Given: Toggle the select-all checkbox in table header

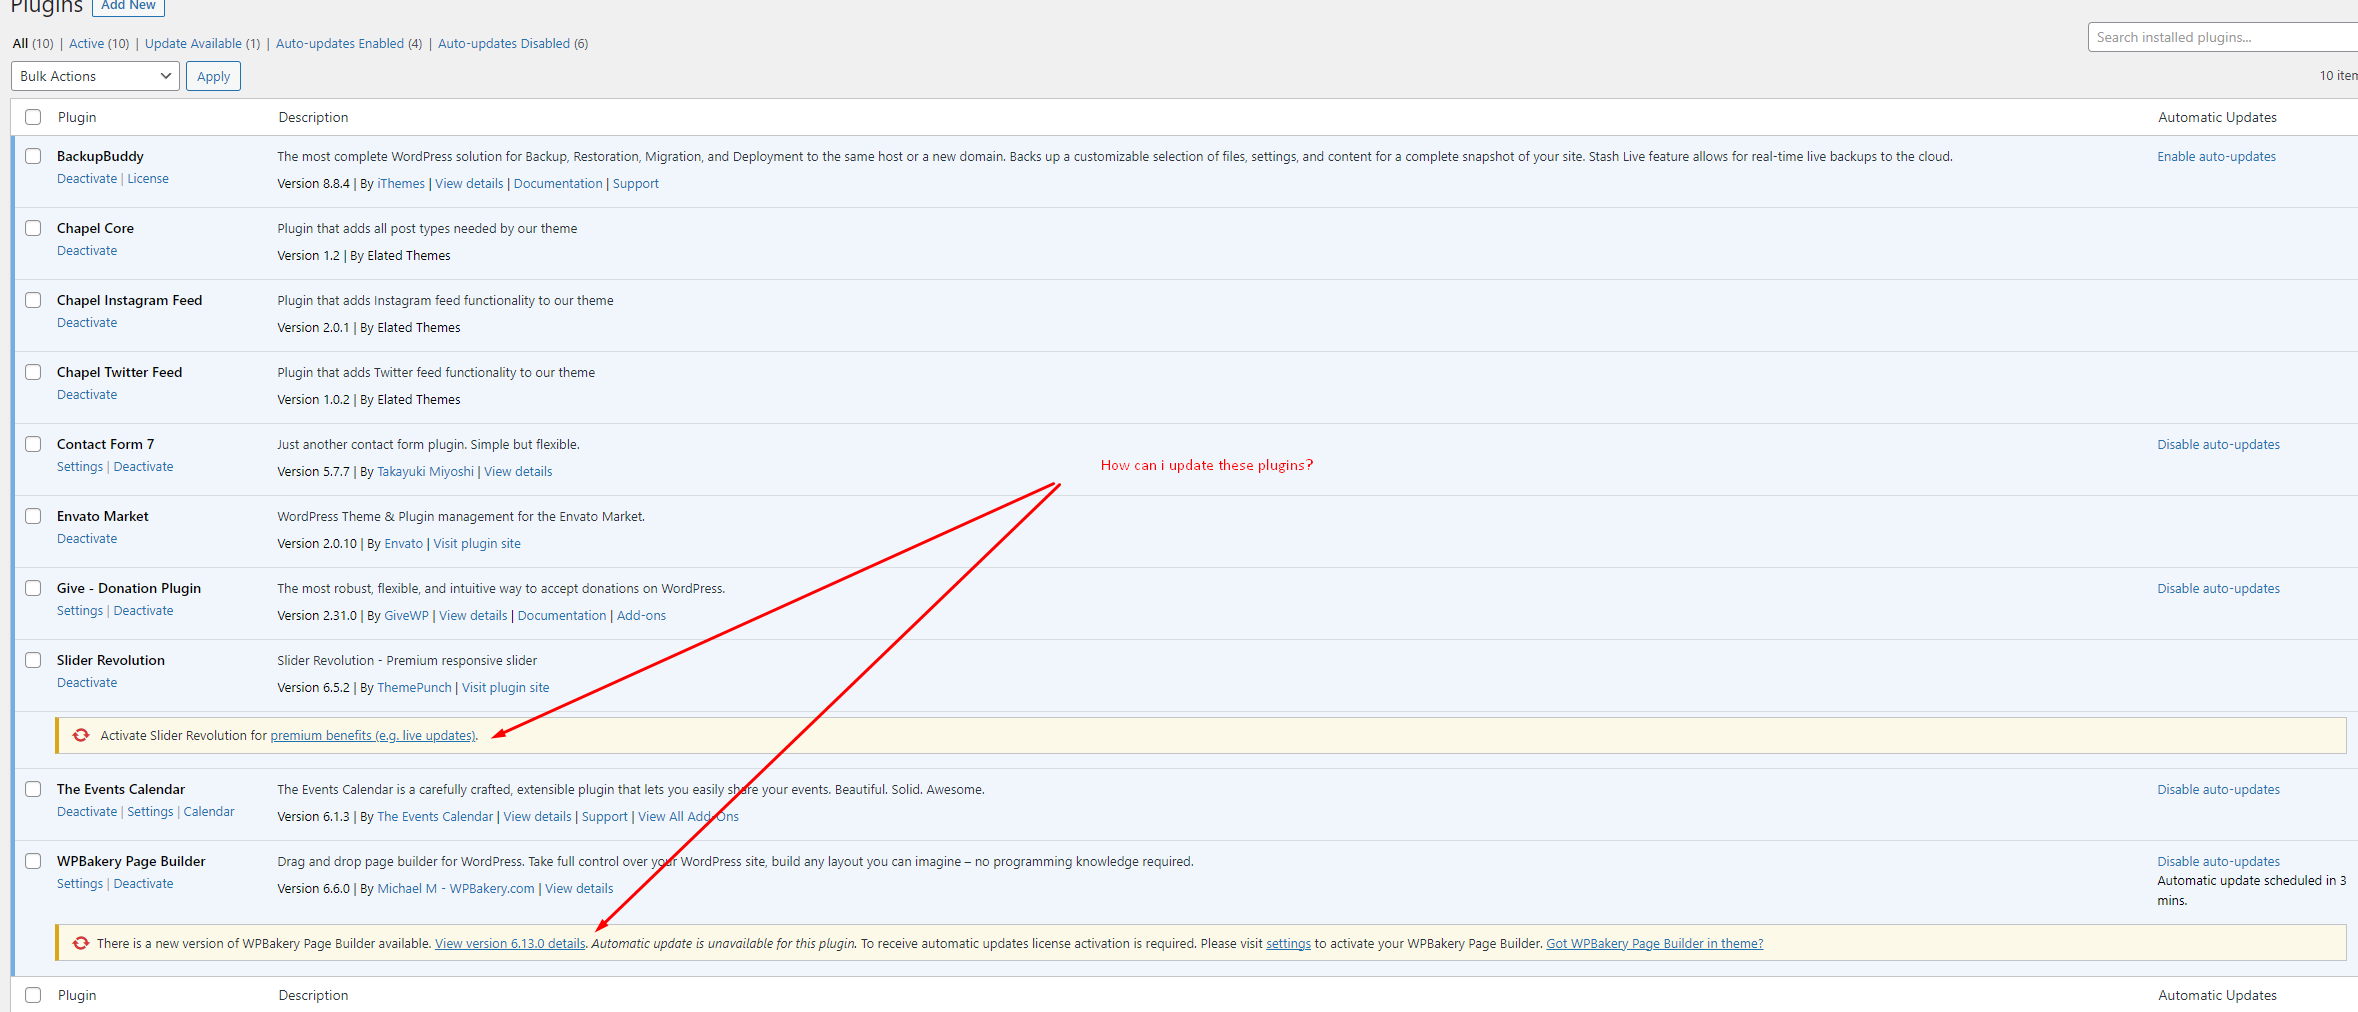Looking at the screenshot, I should [33, 117].
